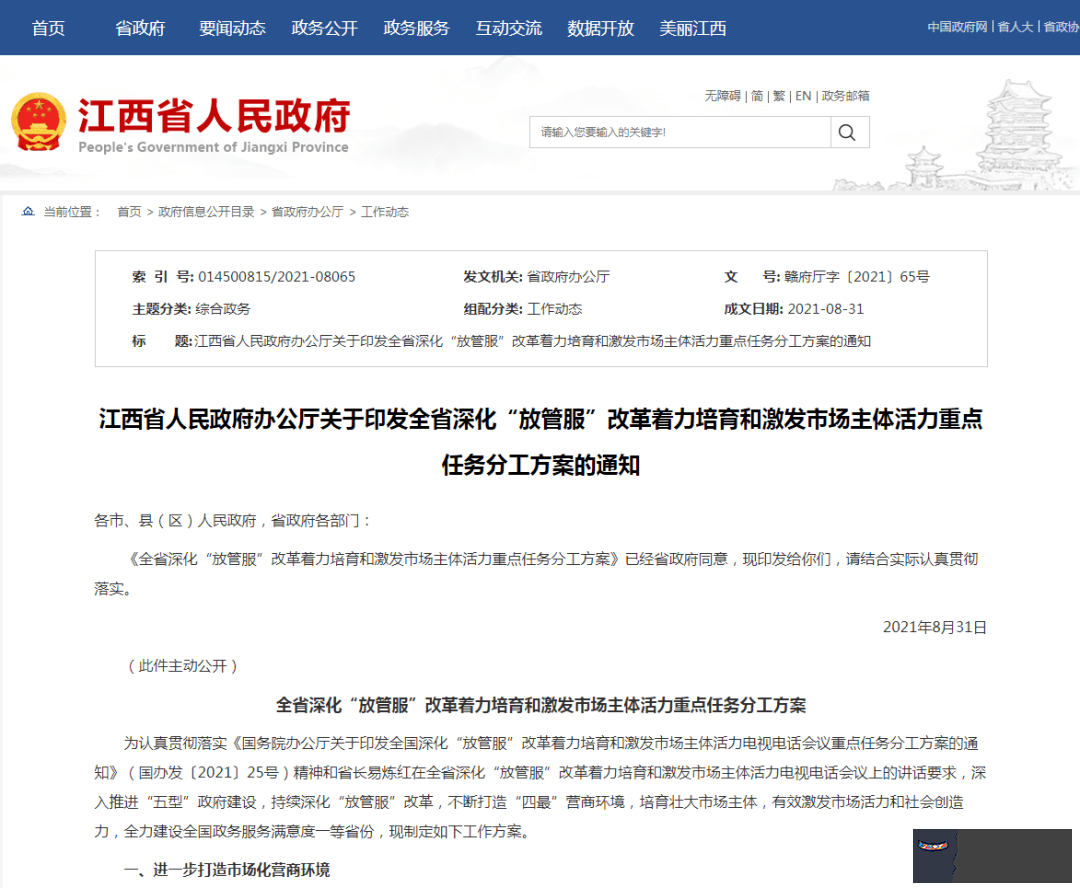1080x888 pixels.
Task: Select index number 014500815/2021-08065
Action: (277, 276)
